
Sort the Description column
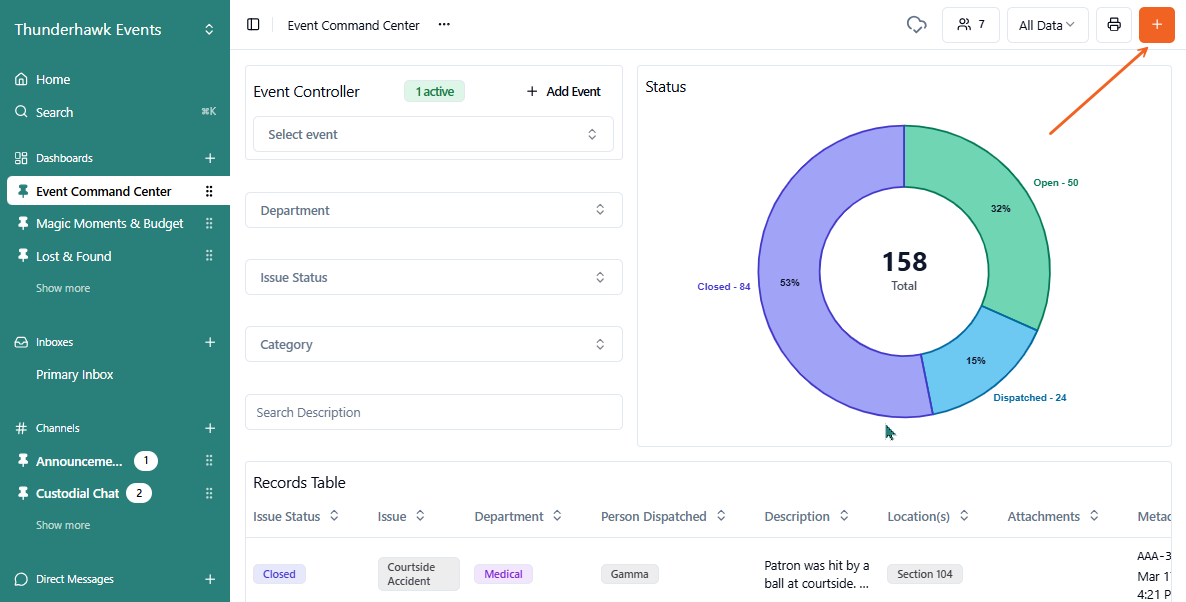click(844, 517)
